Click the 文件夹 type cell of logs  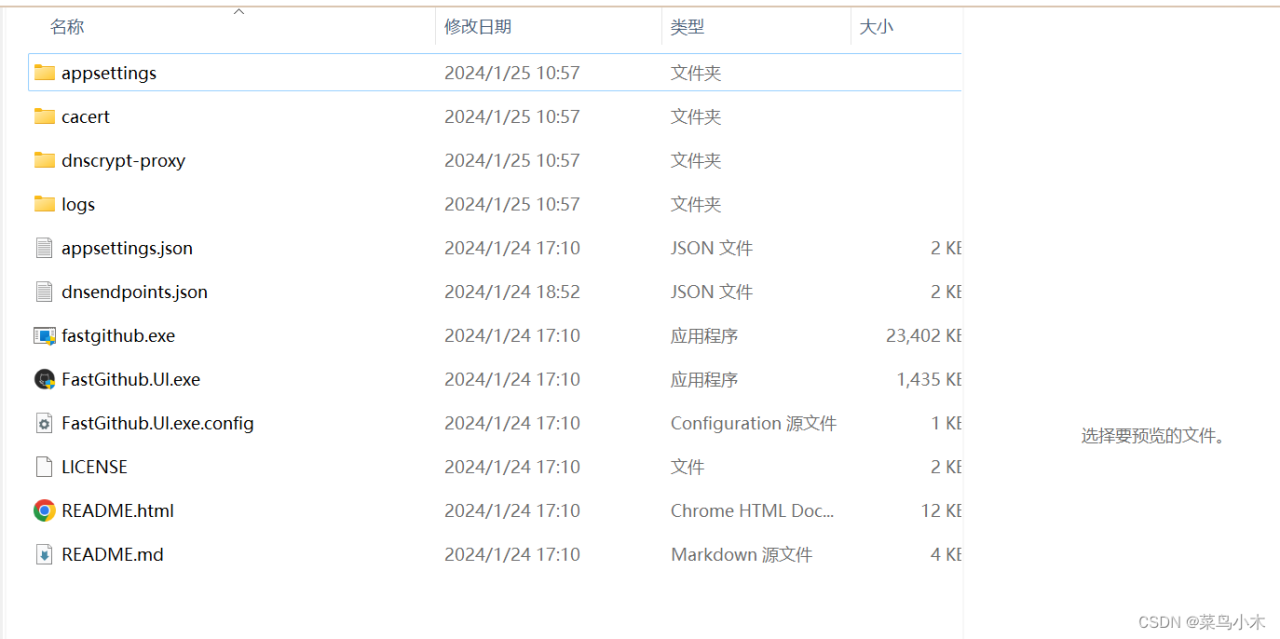(x=695, y=205)
